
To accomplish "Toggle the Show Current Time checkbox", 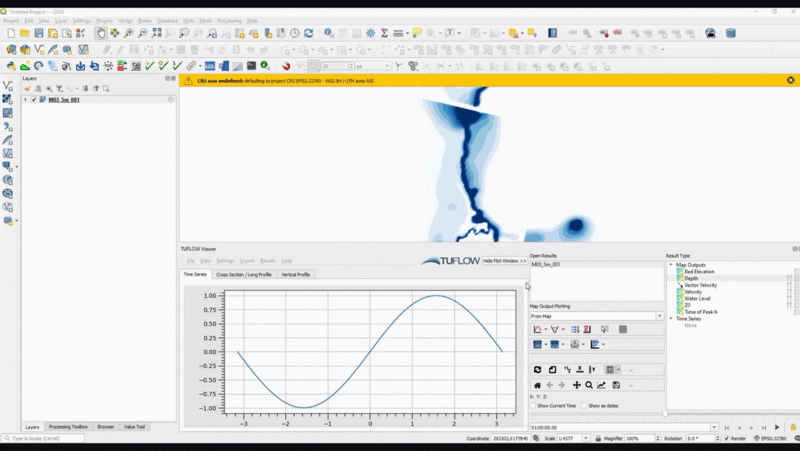I will tap(534, 405).
